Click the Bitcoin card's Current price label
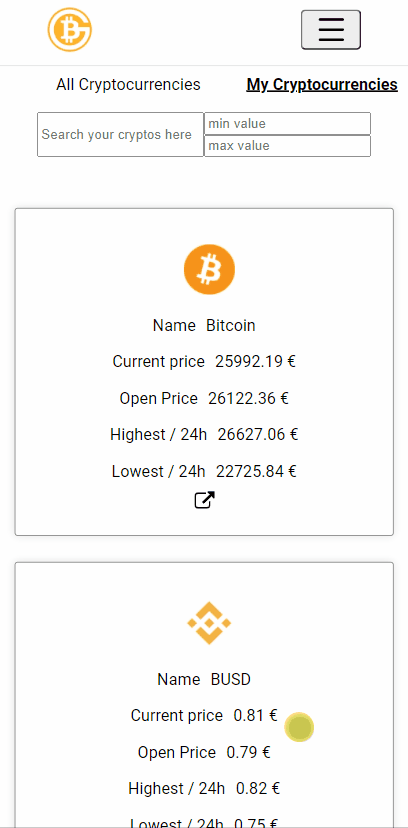 coord(158,362)
